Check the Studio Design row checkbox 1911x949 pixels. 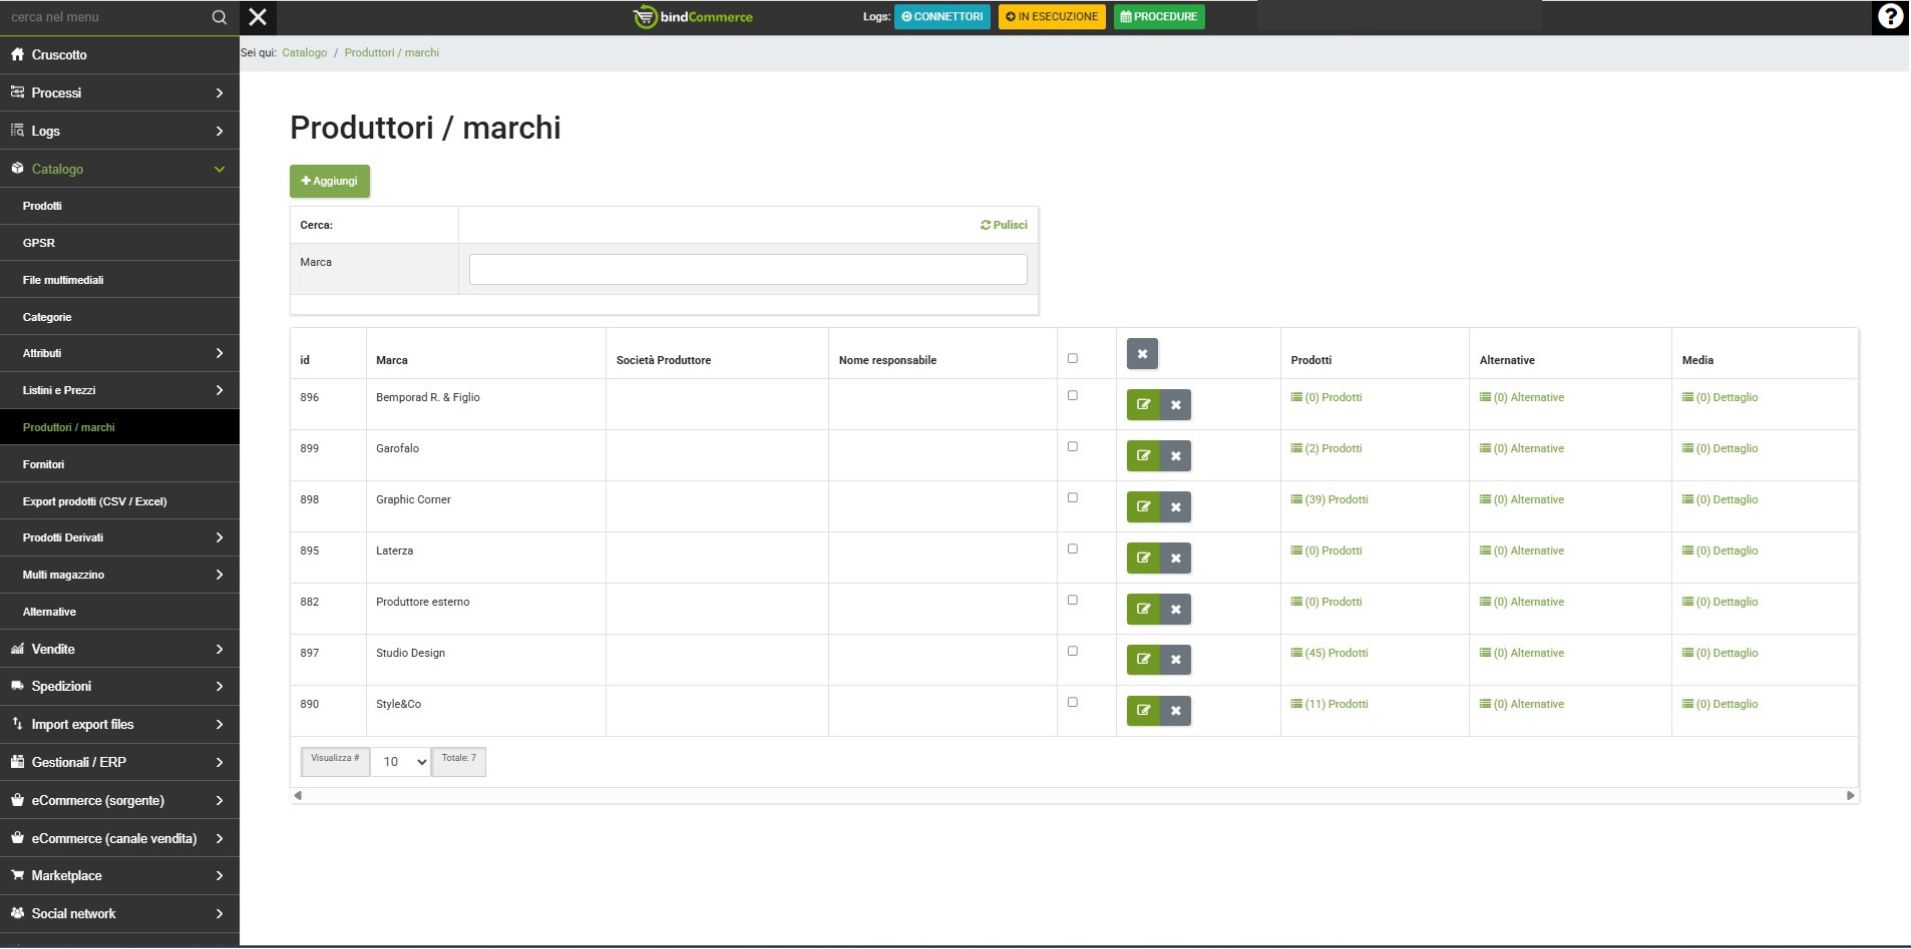[x=1072, y=651]
